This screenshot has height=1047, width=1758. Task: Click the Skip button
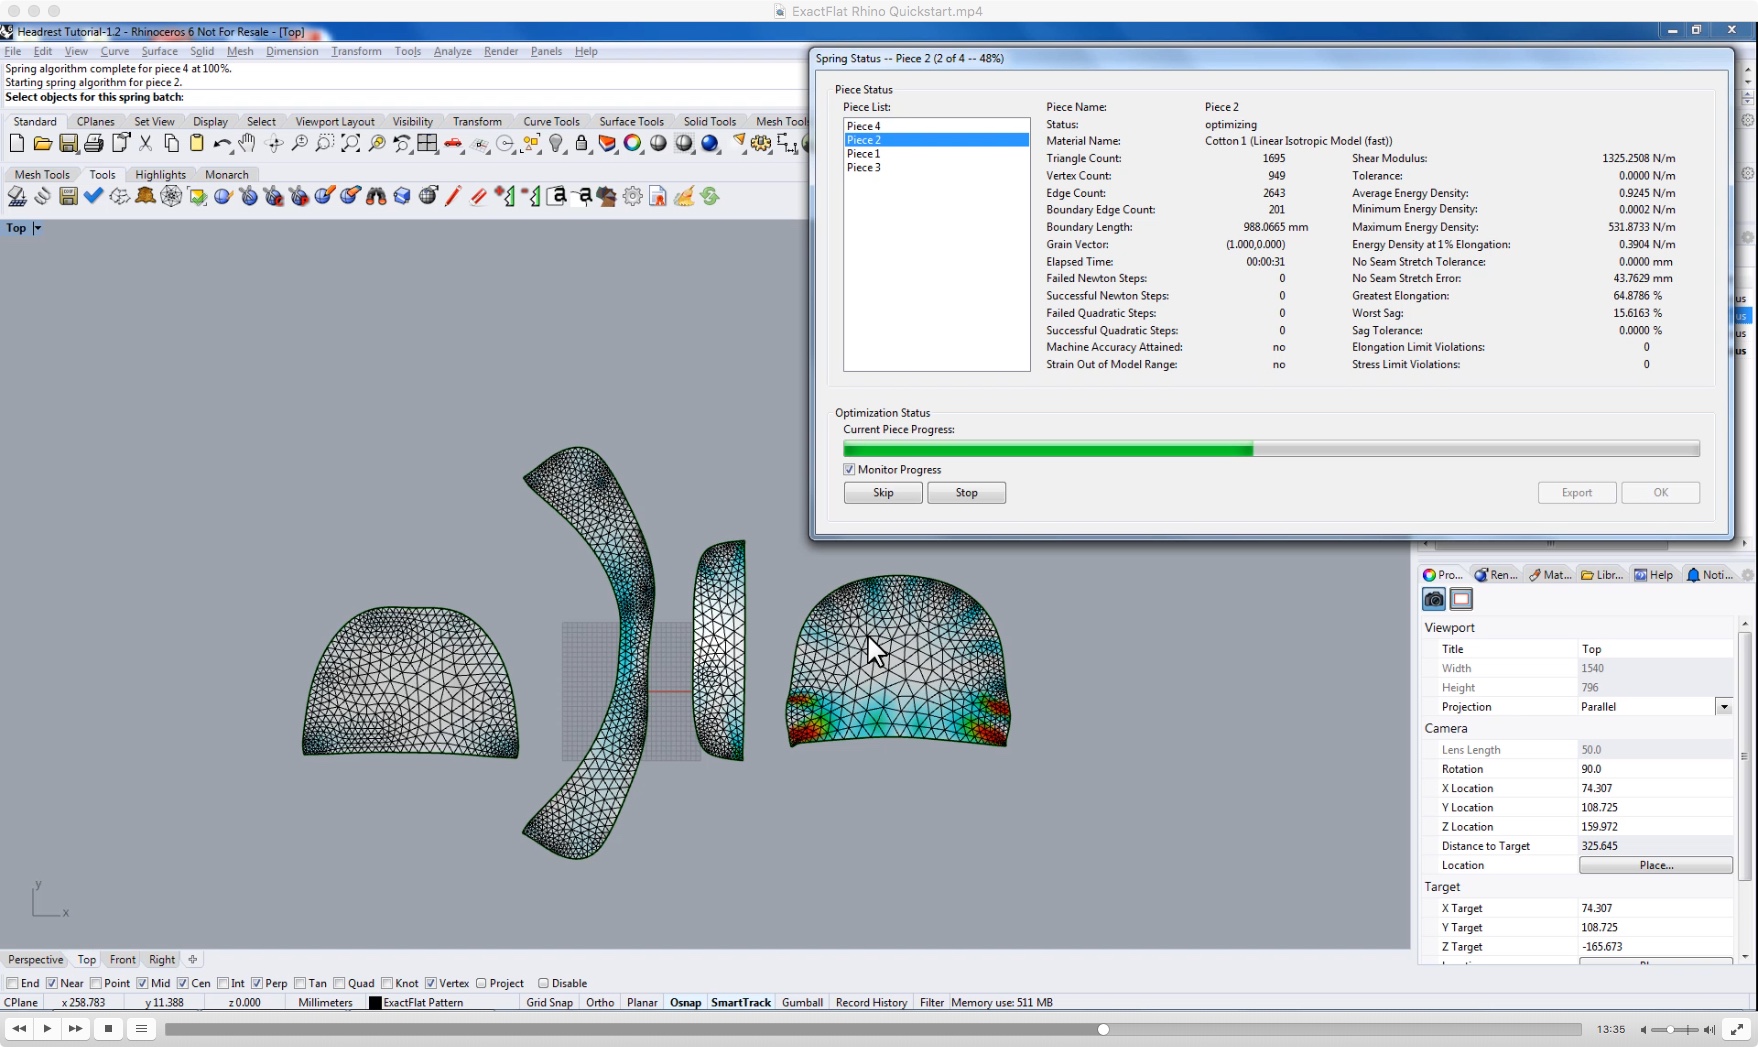[x=883, y=493]
